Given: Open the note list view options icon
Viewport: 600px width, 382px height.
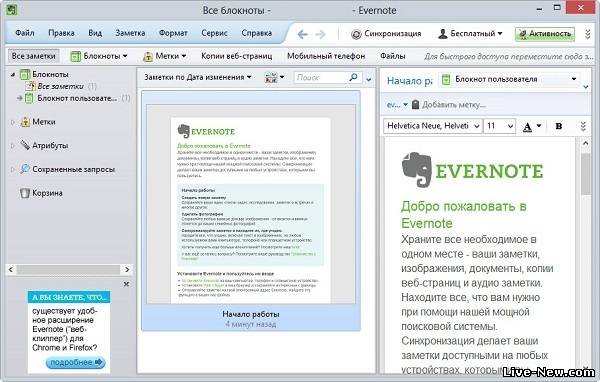Looking at the screenshot, I should (274, 78).
